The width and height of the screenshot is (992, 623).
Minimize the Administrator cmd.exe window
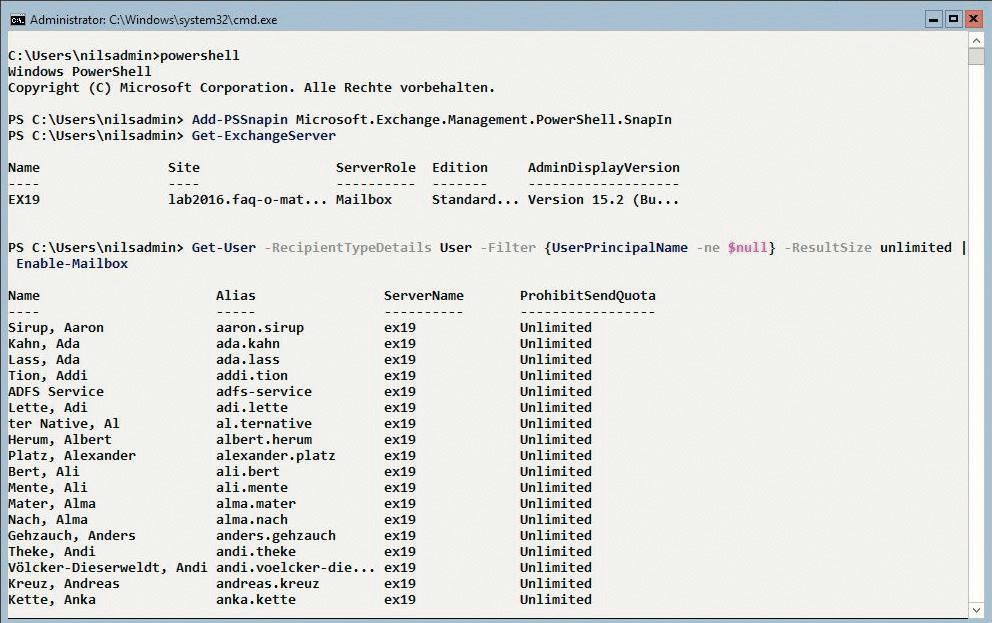(932, 18)
